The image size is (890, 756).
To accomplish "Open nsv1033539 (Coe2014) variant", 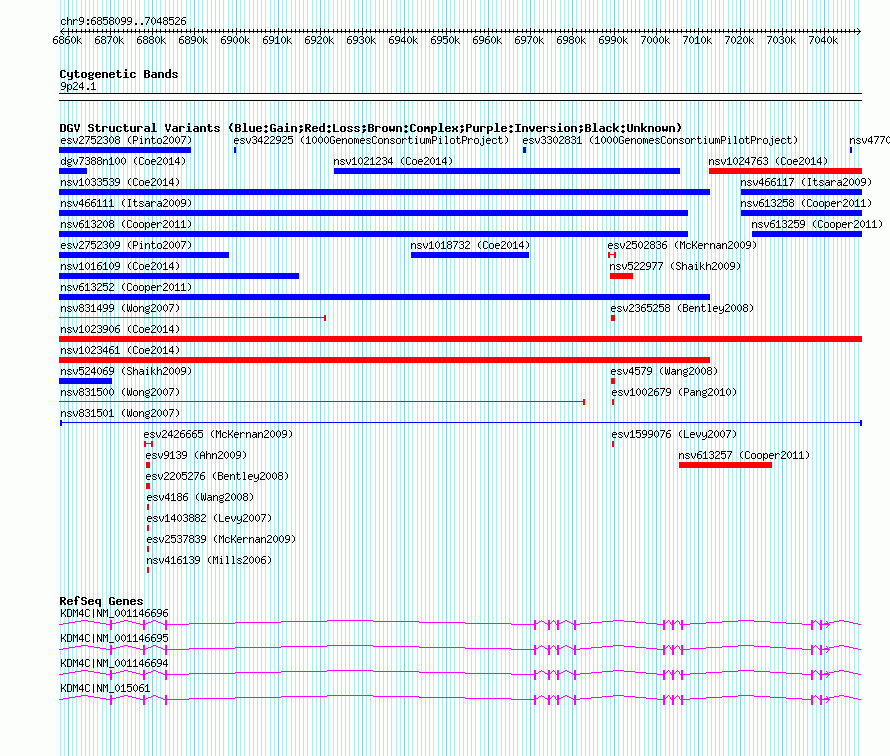I will [x=120, y=182].
